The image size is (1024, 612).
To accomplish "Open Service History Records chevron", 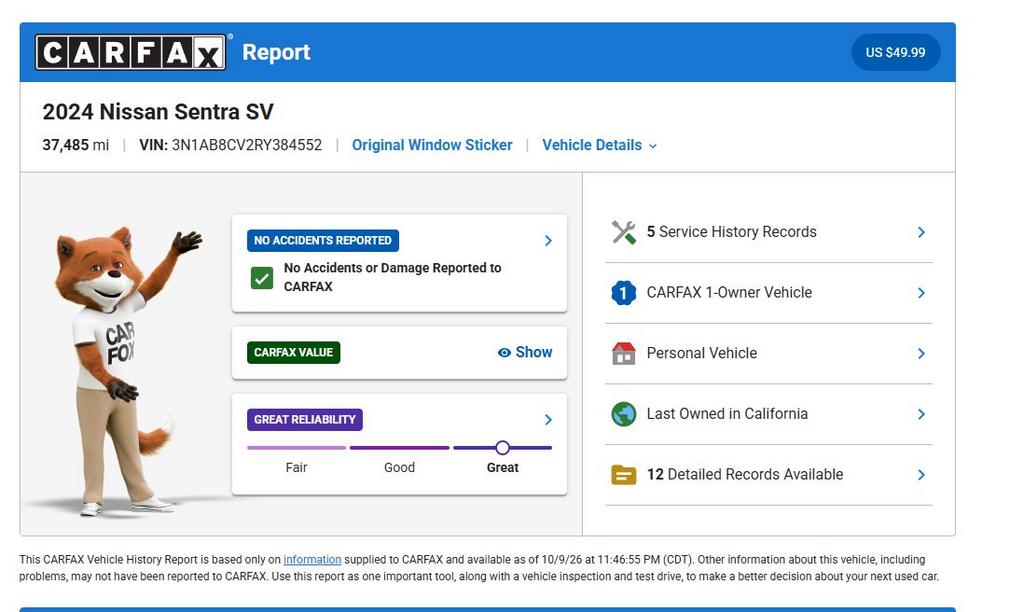I will [921, 232].
